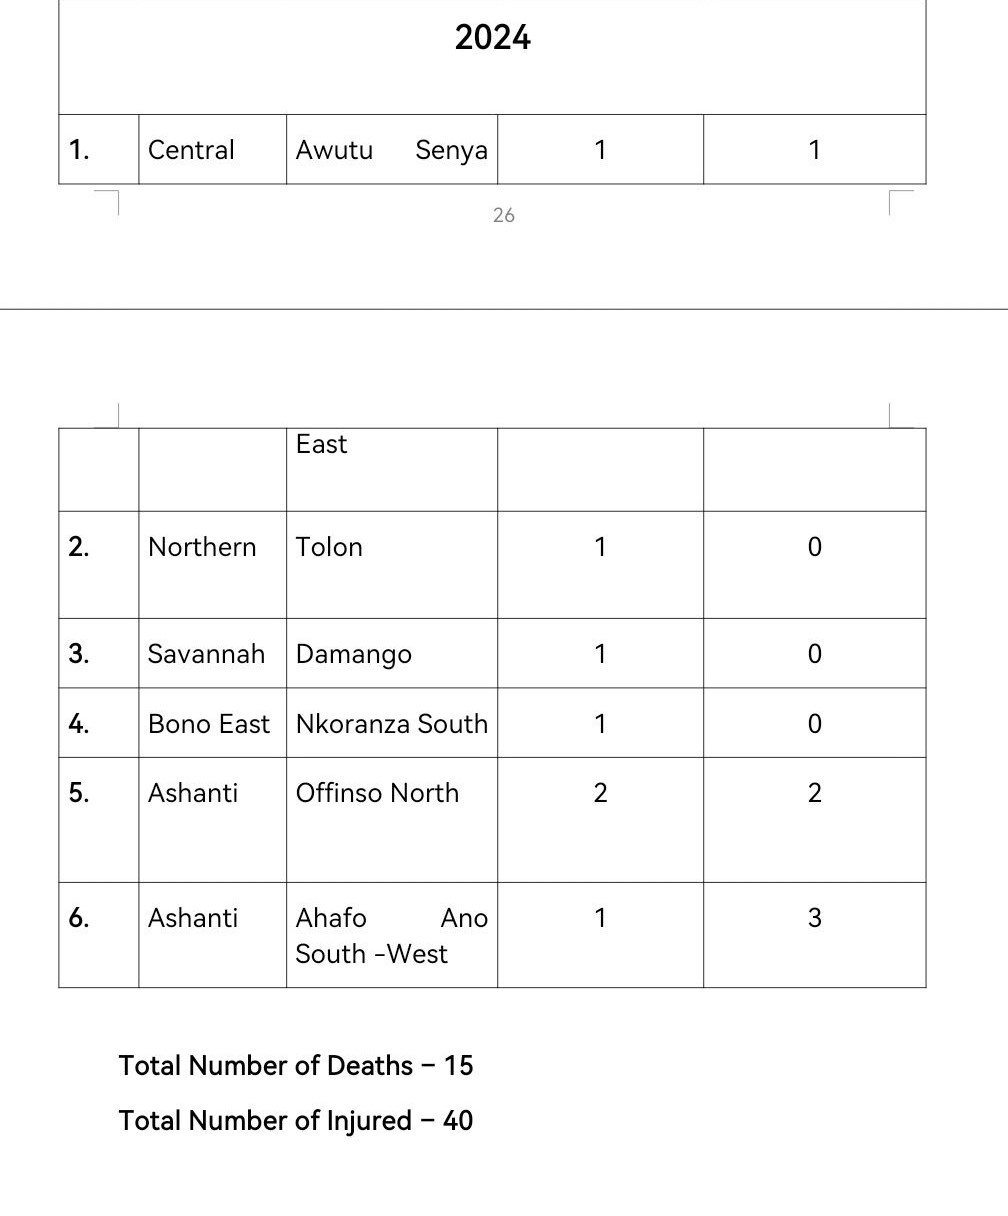1008x1216 pixels.
Task: Click the Damango district cell
Action: click(x=353, y=654)
